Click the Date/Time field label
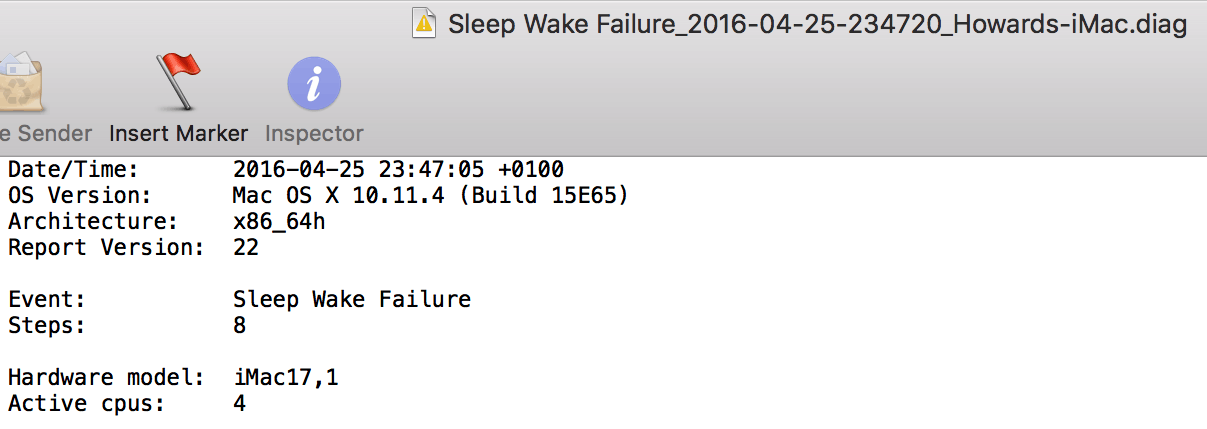The width and height of the screenshot is (1207, 429). [x=73, y=169]
